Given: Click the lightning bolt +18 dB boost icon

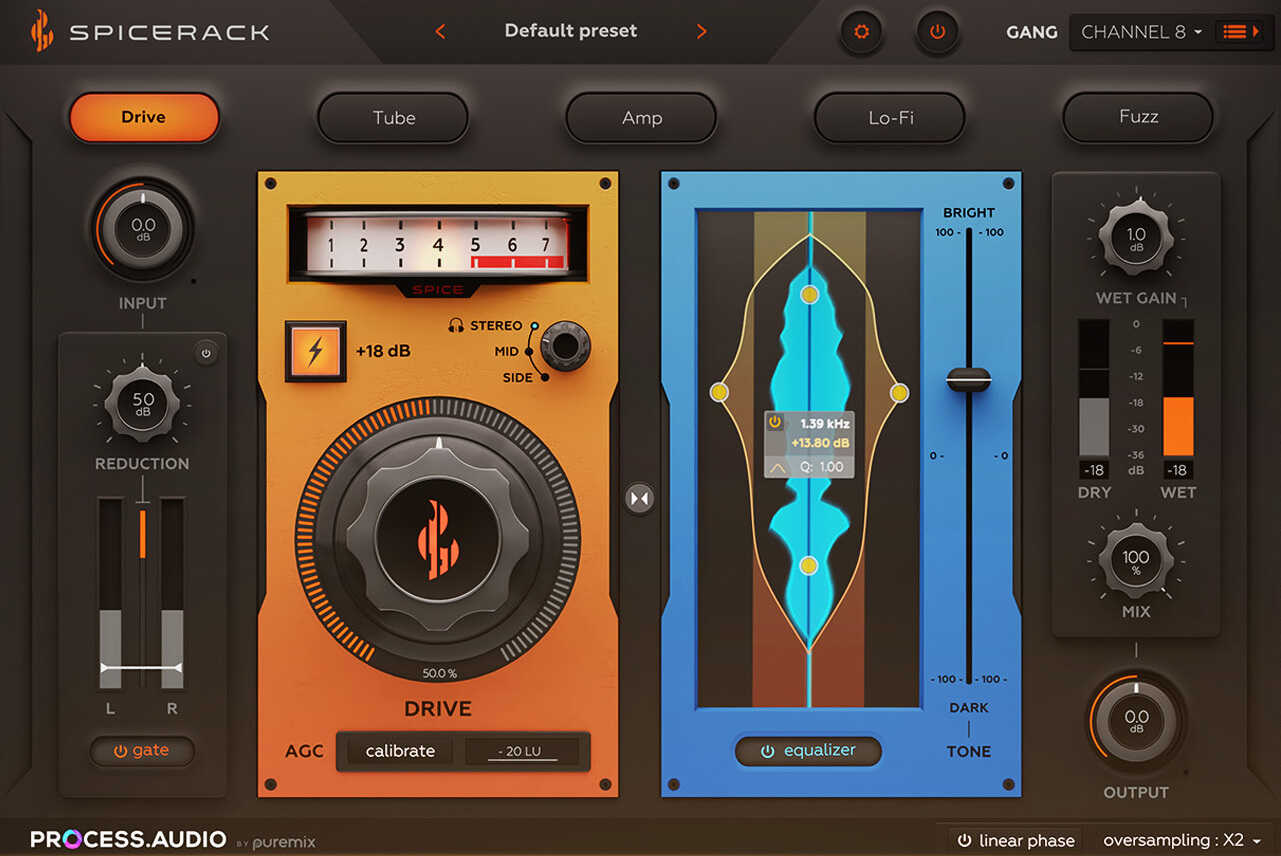Looking at the screenshot, I should (x=315, y=351).
